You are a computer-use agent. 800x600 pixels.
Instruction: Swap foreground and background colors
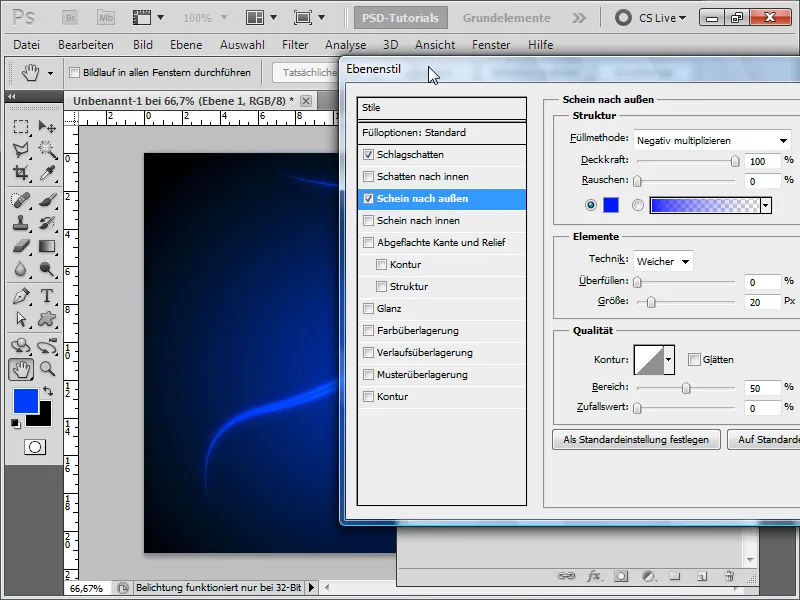(x=47, y=391)
